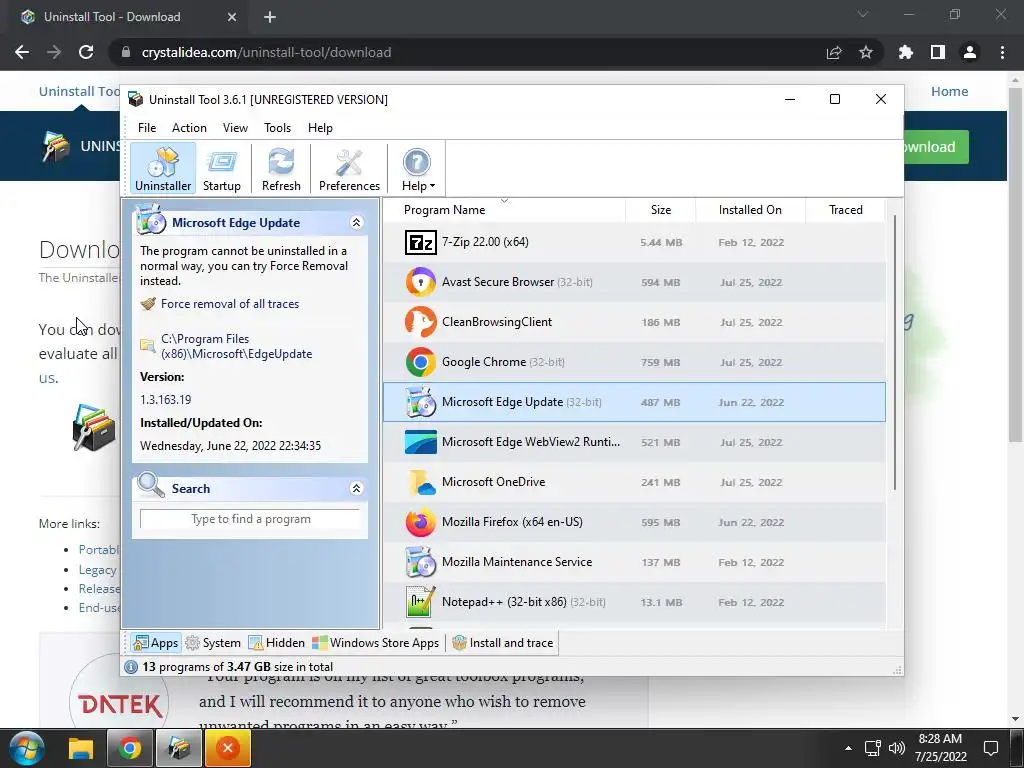Select the Microsoft OneDrive icon
This screenshot has width=1024, height=768.
pos(420,482)
